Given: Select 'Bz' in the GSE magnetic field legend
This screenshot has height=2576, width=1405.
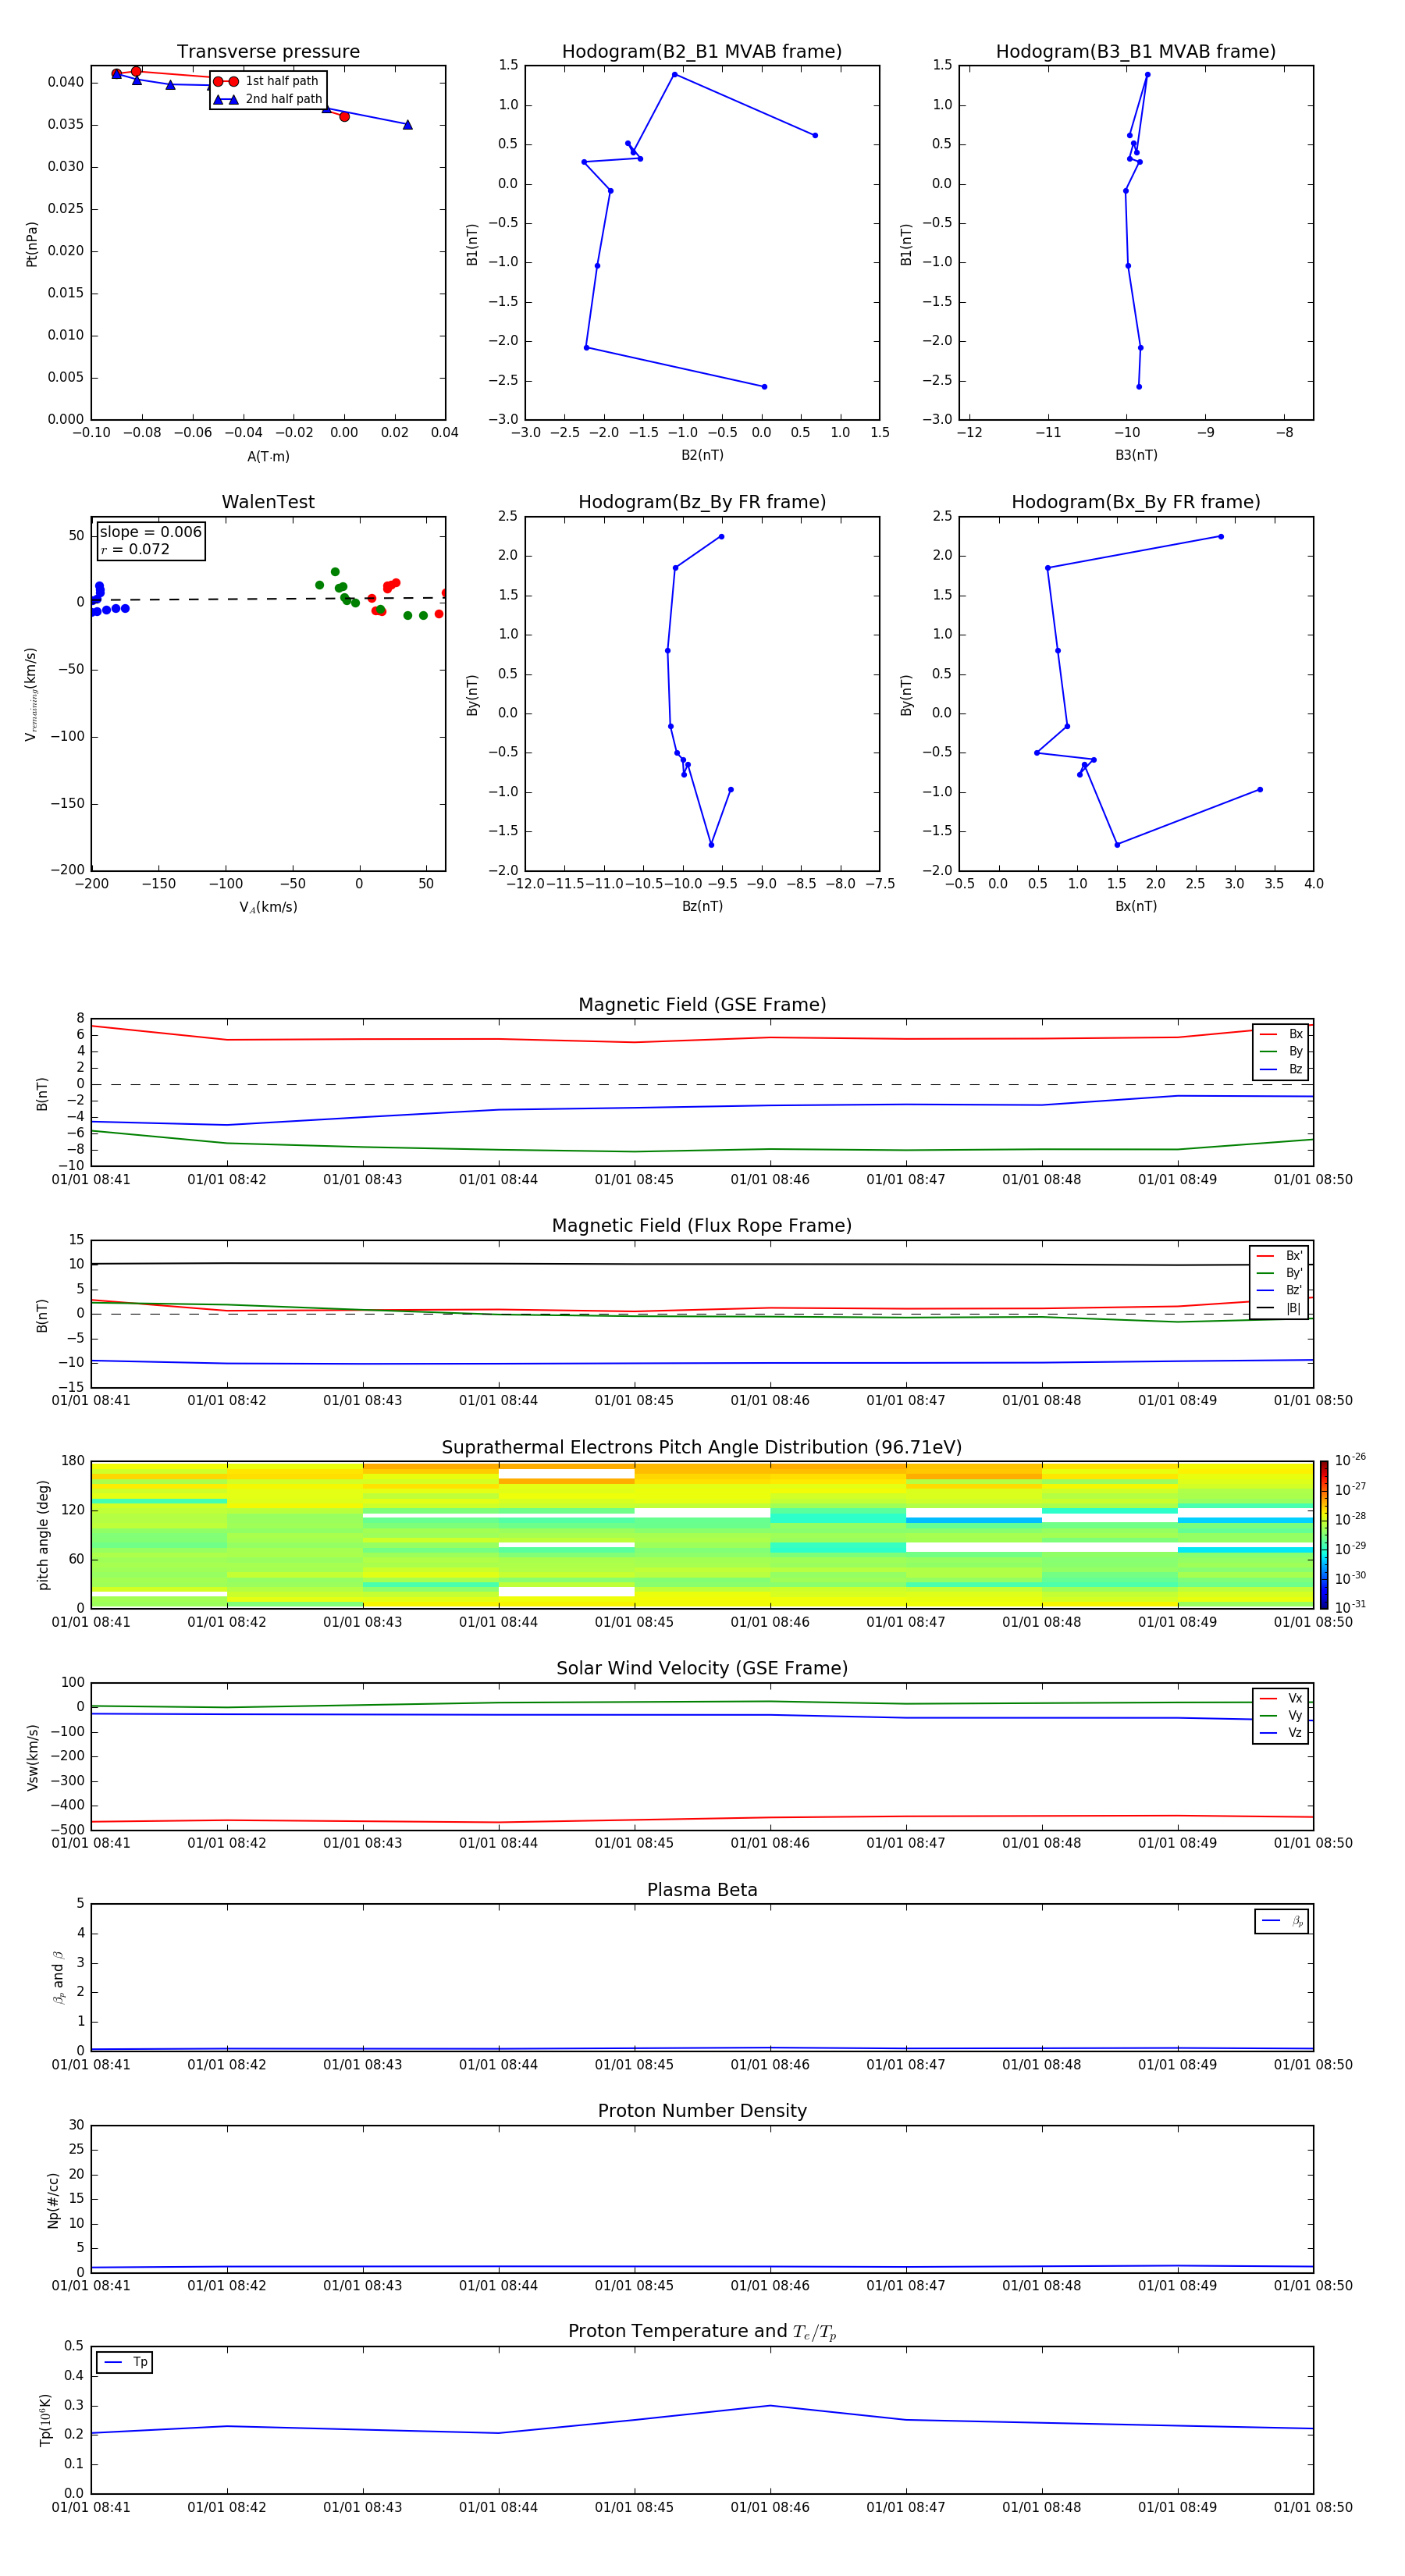Looking at the screenshot, I should [1281, 1069].
